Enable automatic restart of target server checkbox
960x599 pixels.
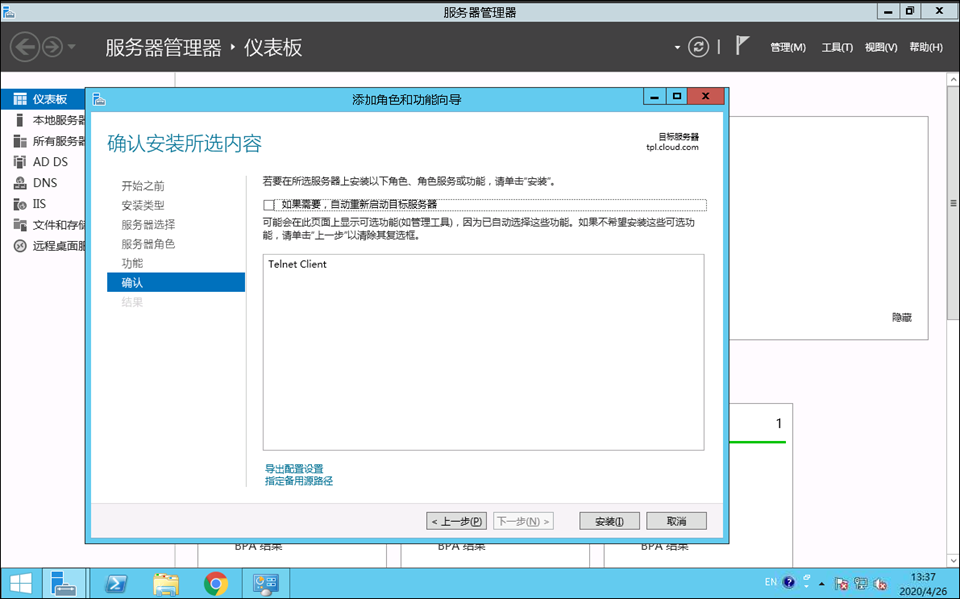(269, 205)
